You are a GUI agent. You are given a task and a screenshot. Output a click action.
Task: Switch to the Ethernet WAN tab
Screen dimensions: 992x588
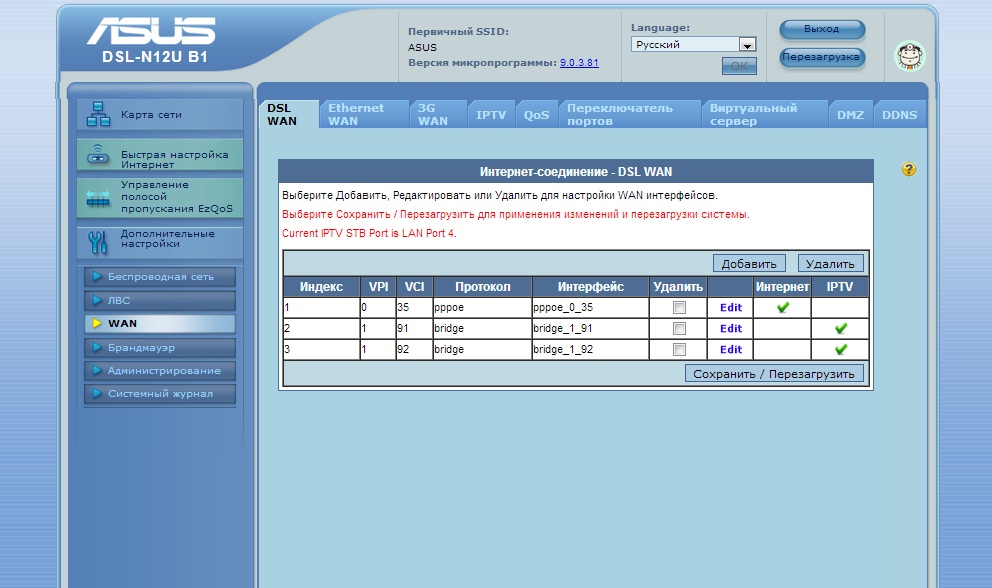click(356, 114)
